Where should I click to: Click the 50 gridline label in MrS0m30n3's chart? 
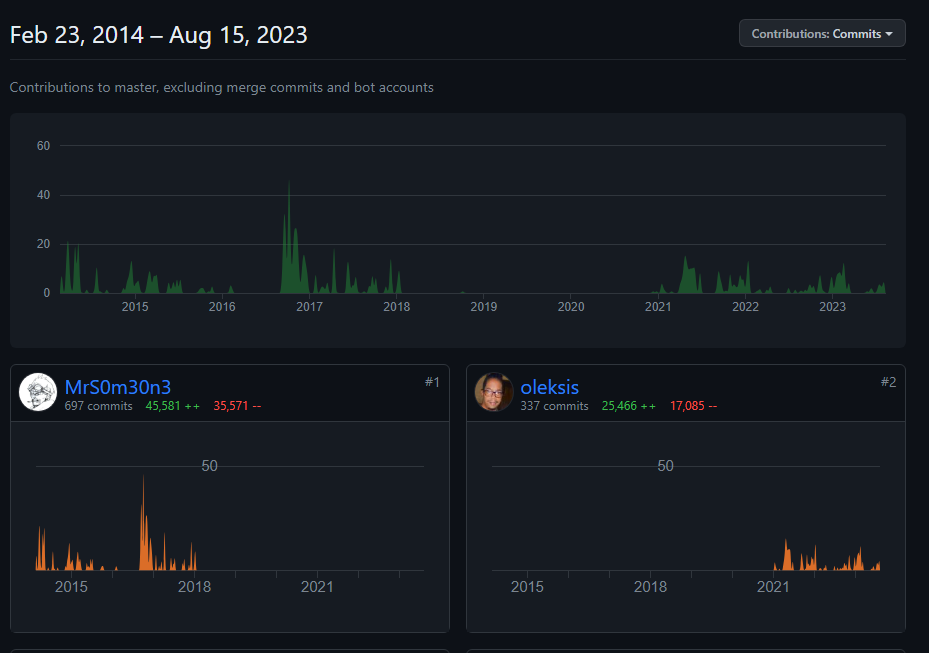pyautogui.click(x=209, y=466)
